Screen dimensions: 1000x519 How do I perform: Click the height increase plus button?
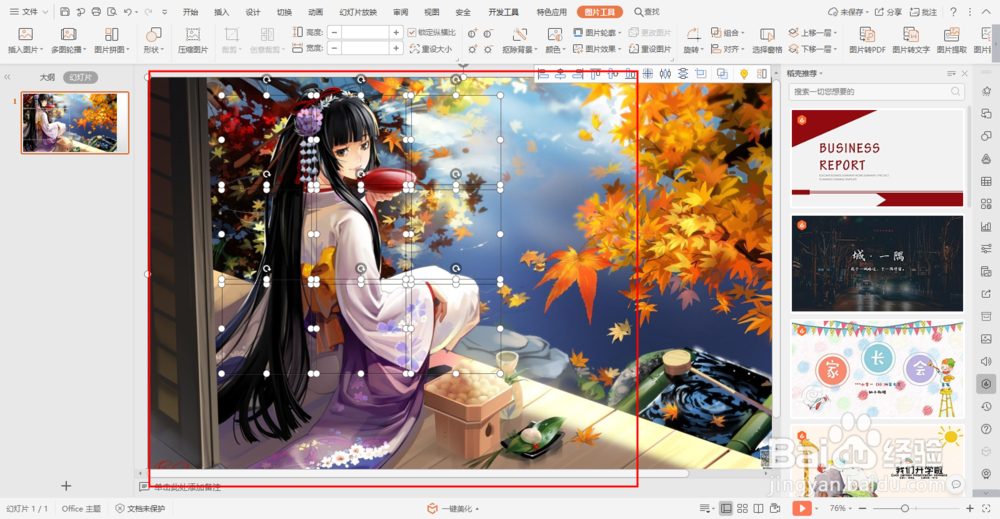click(x=396, y=33)
